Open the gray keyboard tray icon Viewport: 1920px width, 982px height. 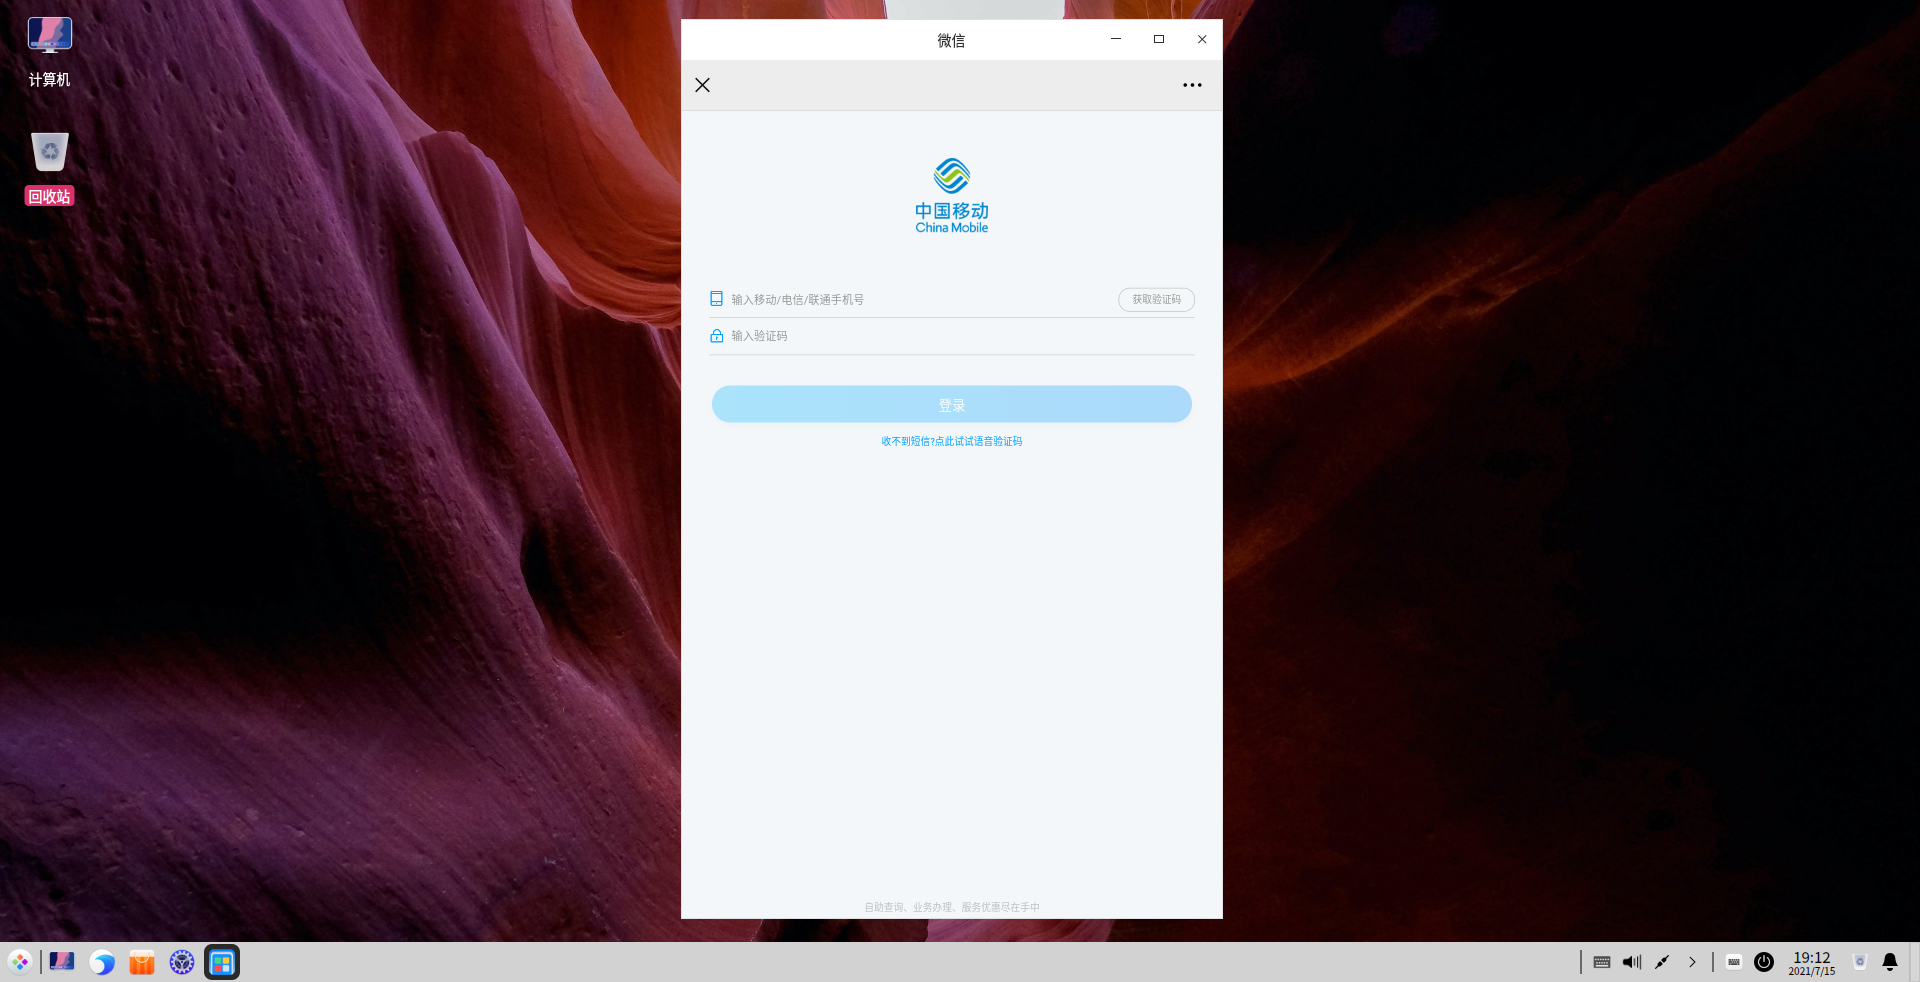(x=1602, y=962)
